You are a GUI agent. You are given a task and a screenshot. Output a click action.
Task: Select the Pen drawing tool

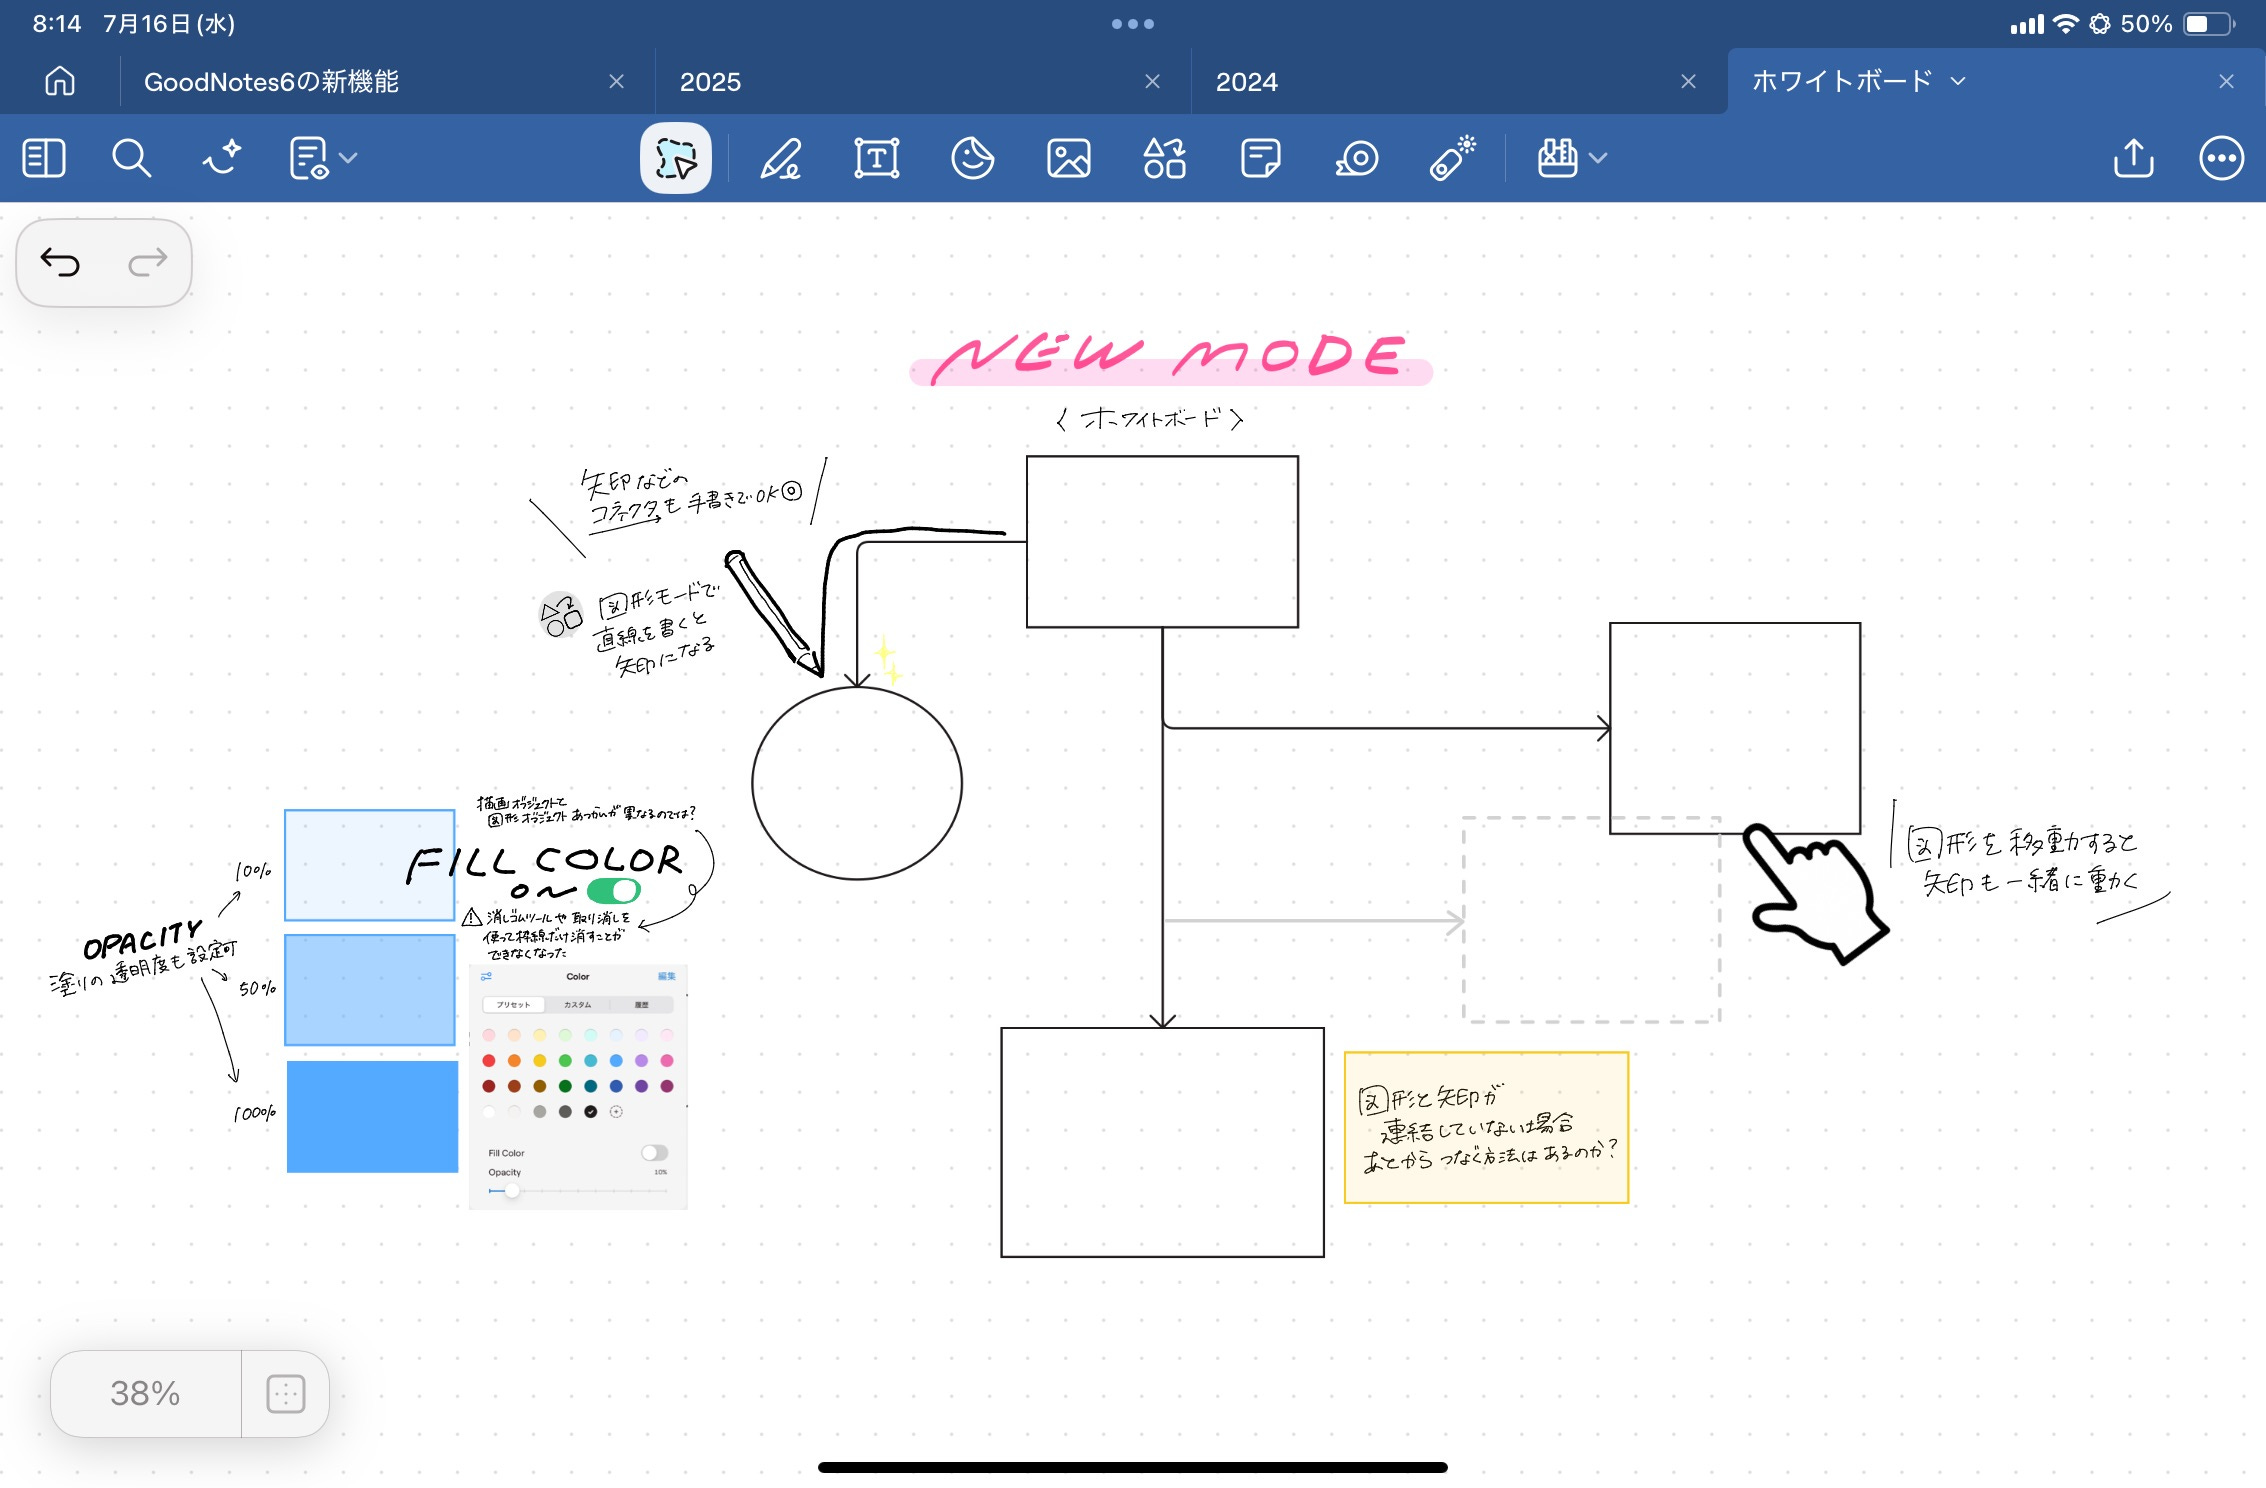tap(780, 158)
